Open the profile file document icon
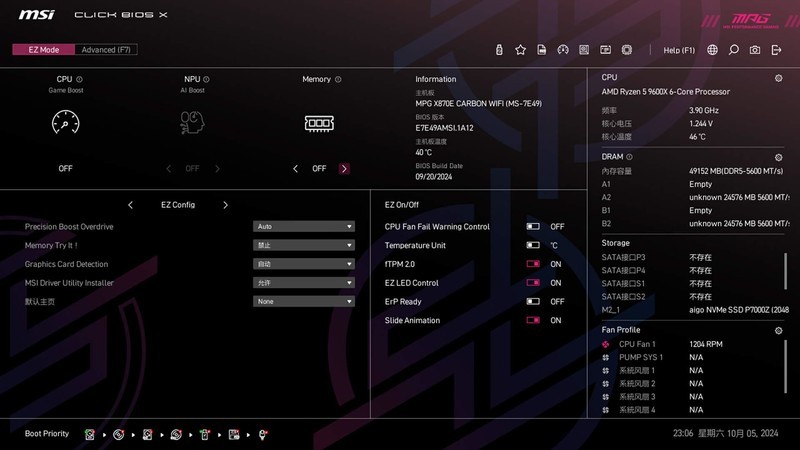The image size is (800, 450). click(x=542, y=49)
